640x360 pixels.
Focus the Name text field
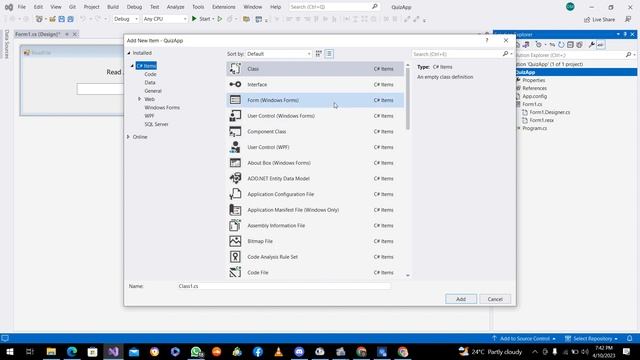click(284, 286)
